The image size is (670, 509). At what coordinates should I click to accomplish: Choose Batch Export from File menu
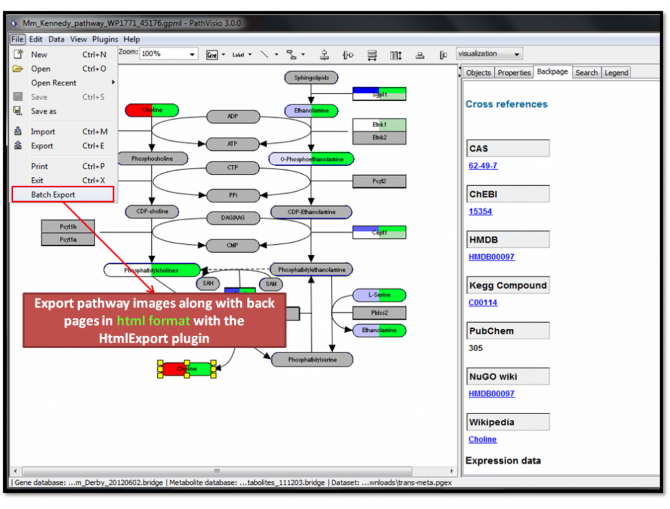coord(53,194)
